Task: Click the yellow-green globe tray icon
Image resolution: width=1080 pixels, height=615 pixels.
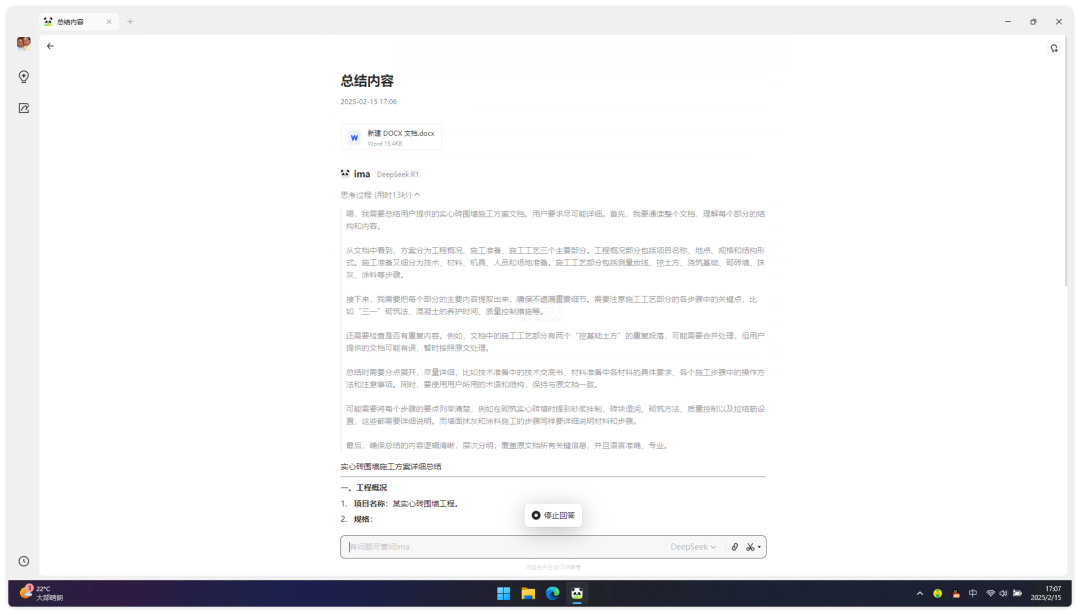Action: click(x=937, y=594)
